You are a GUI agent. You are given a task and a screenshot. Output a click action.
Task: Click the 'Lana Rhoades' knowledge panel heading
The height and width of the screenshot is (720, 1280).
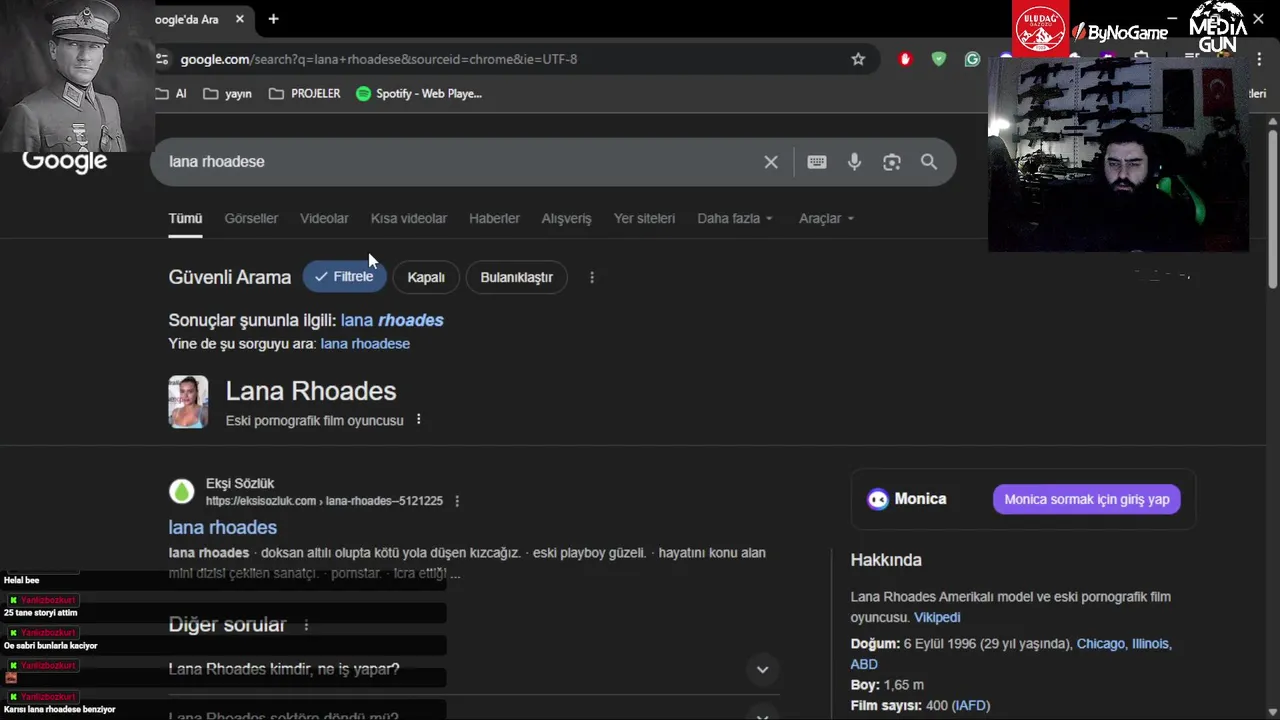[x=311, y=391]
